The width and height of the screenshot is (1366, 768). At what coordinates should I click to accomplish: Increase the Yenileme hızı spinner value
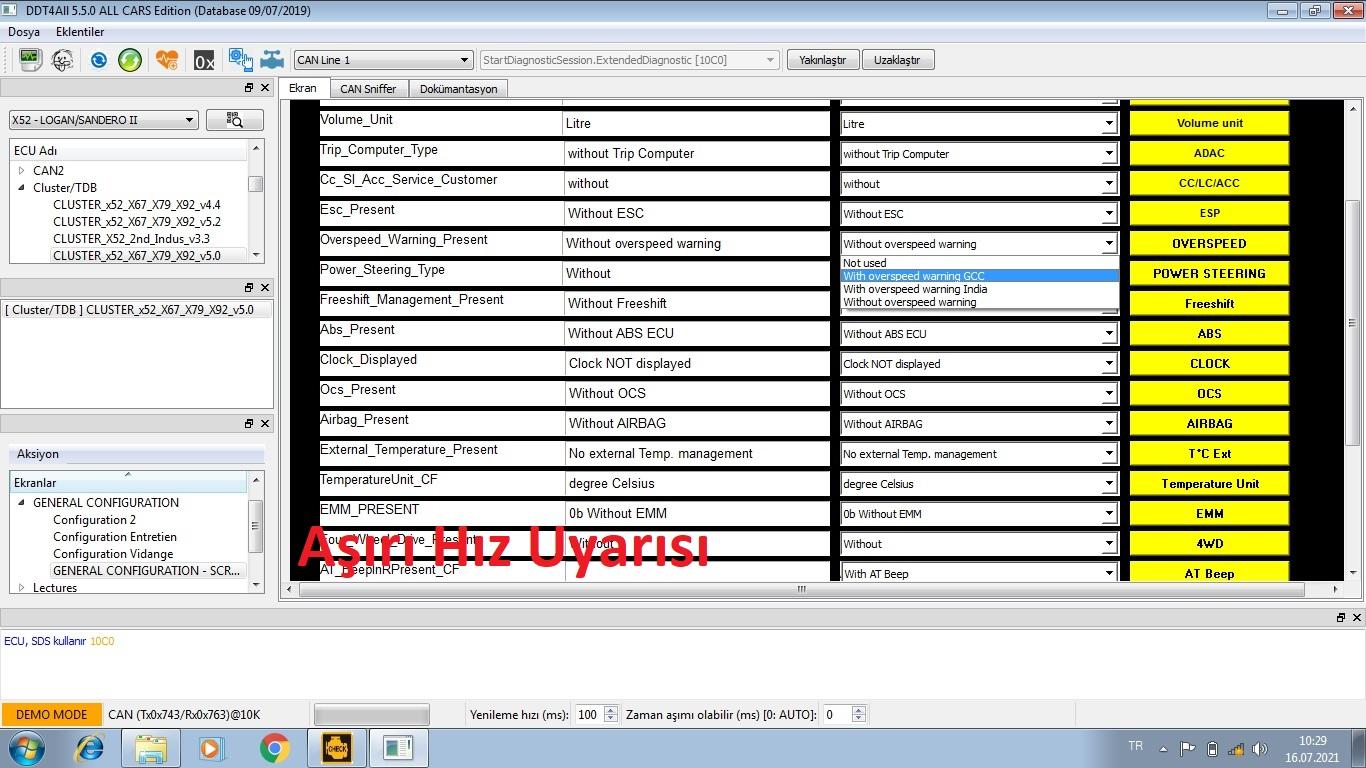pos(611,710)
